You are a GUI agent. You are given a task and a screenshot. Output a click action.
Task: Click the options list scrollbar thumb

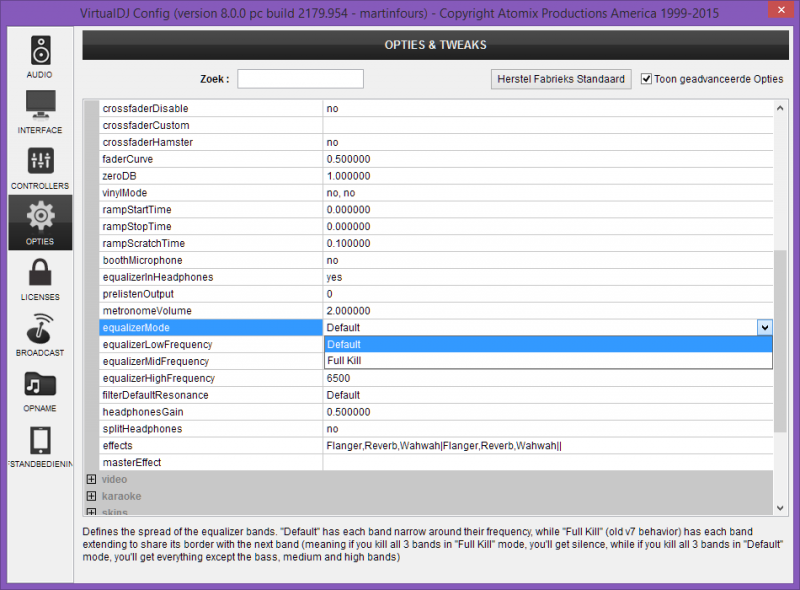pyautogui.click(x=780, y=341)
